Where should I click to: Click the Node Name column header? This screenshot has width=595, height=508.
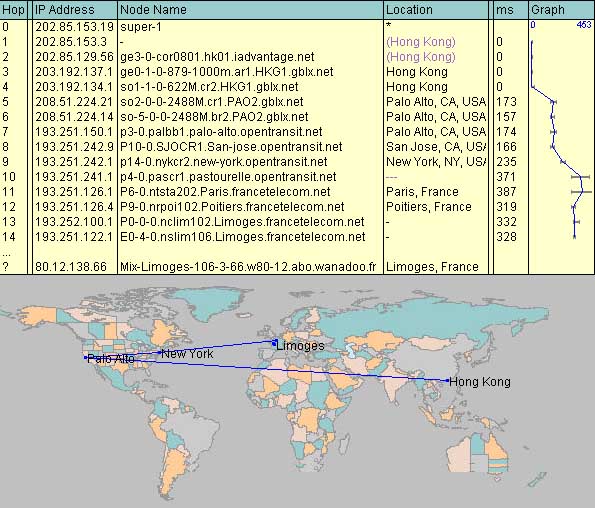(250, 10)
